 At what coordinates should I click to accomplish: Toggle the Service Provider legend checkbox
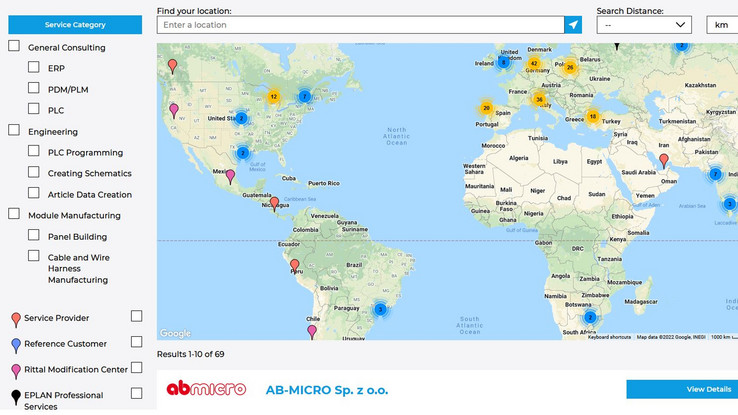[x=137, y=316]
